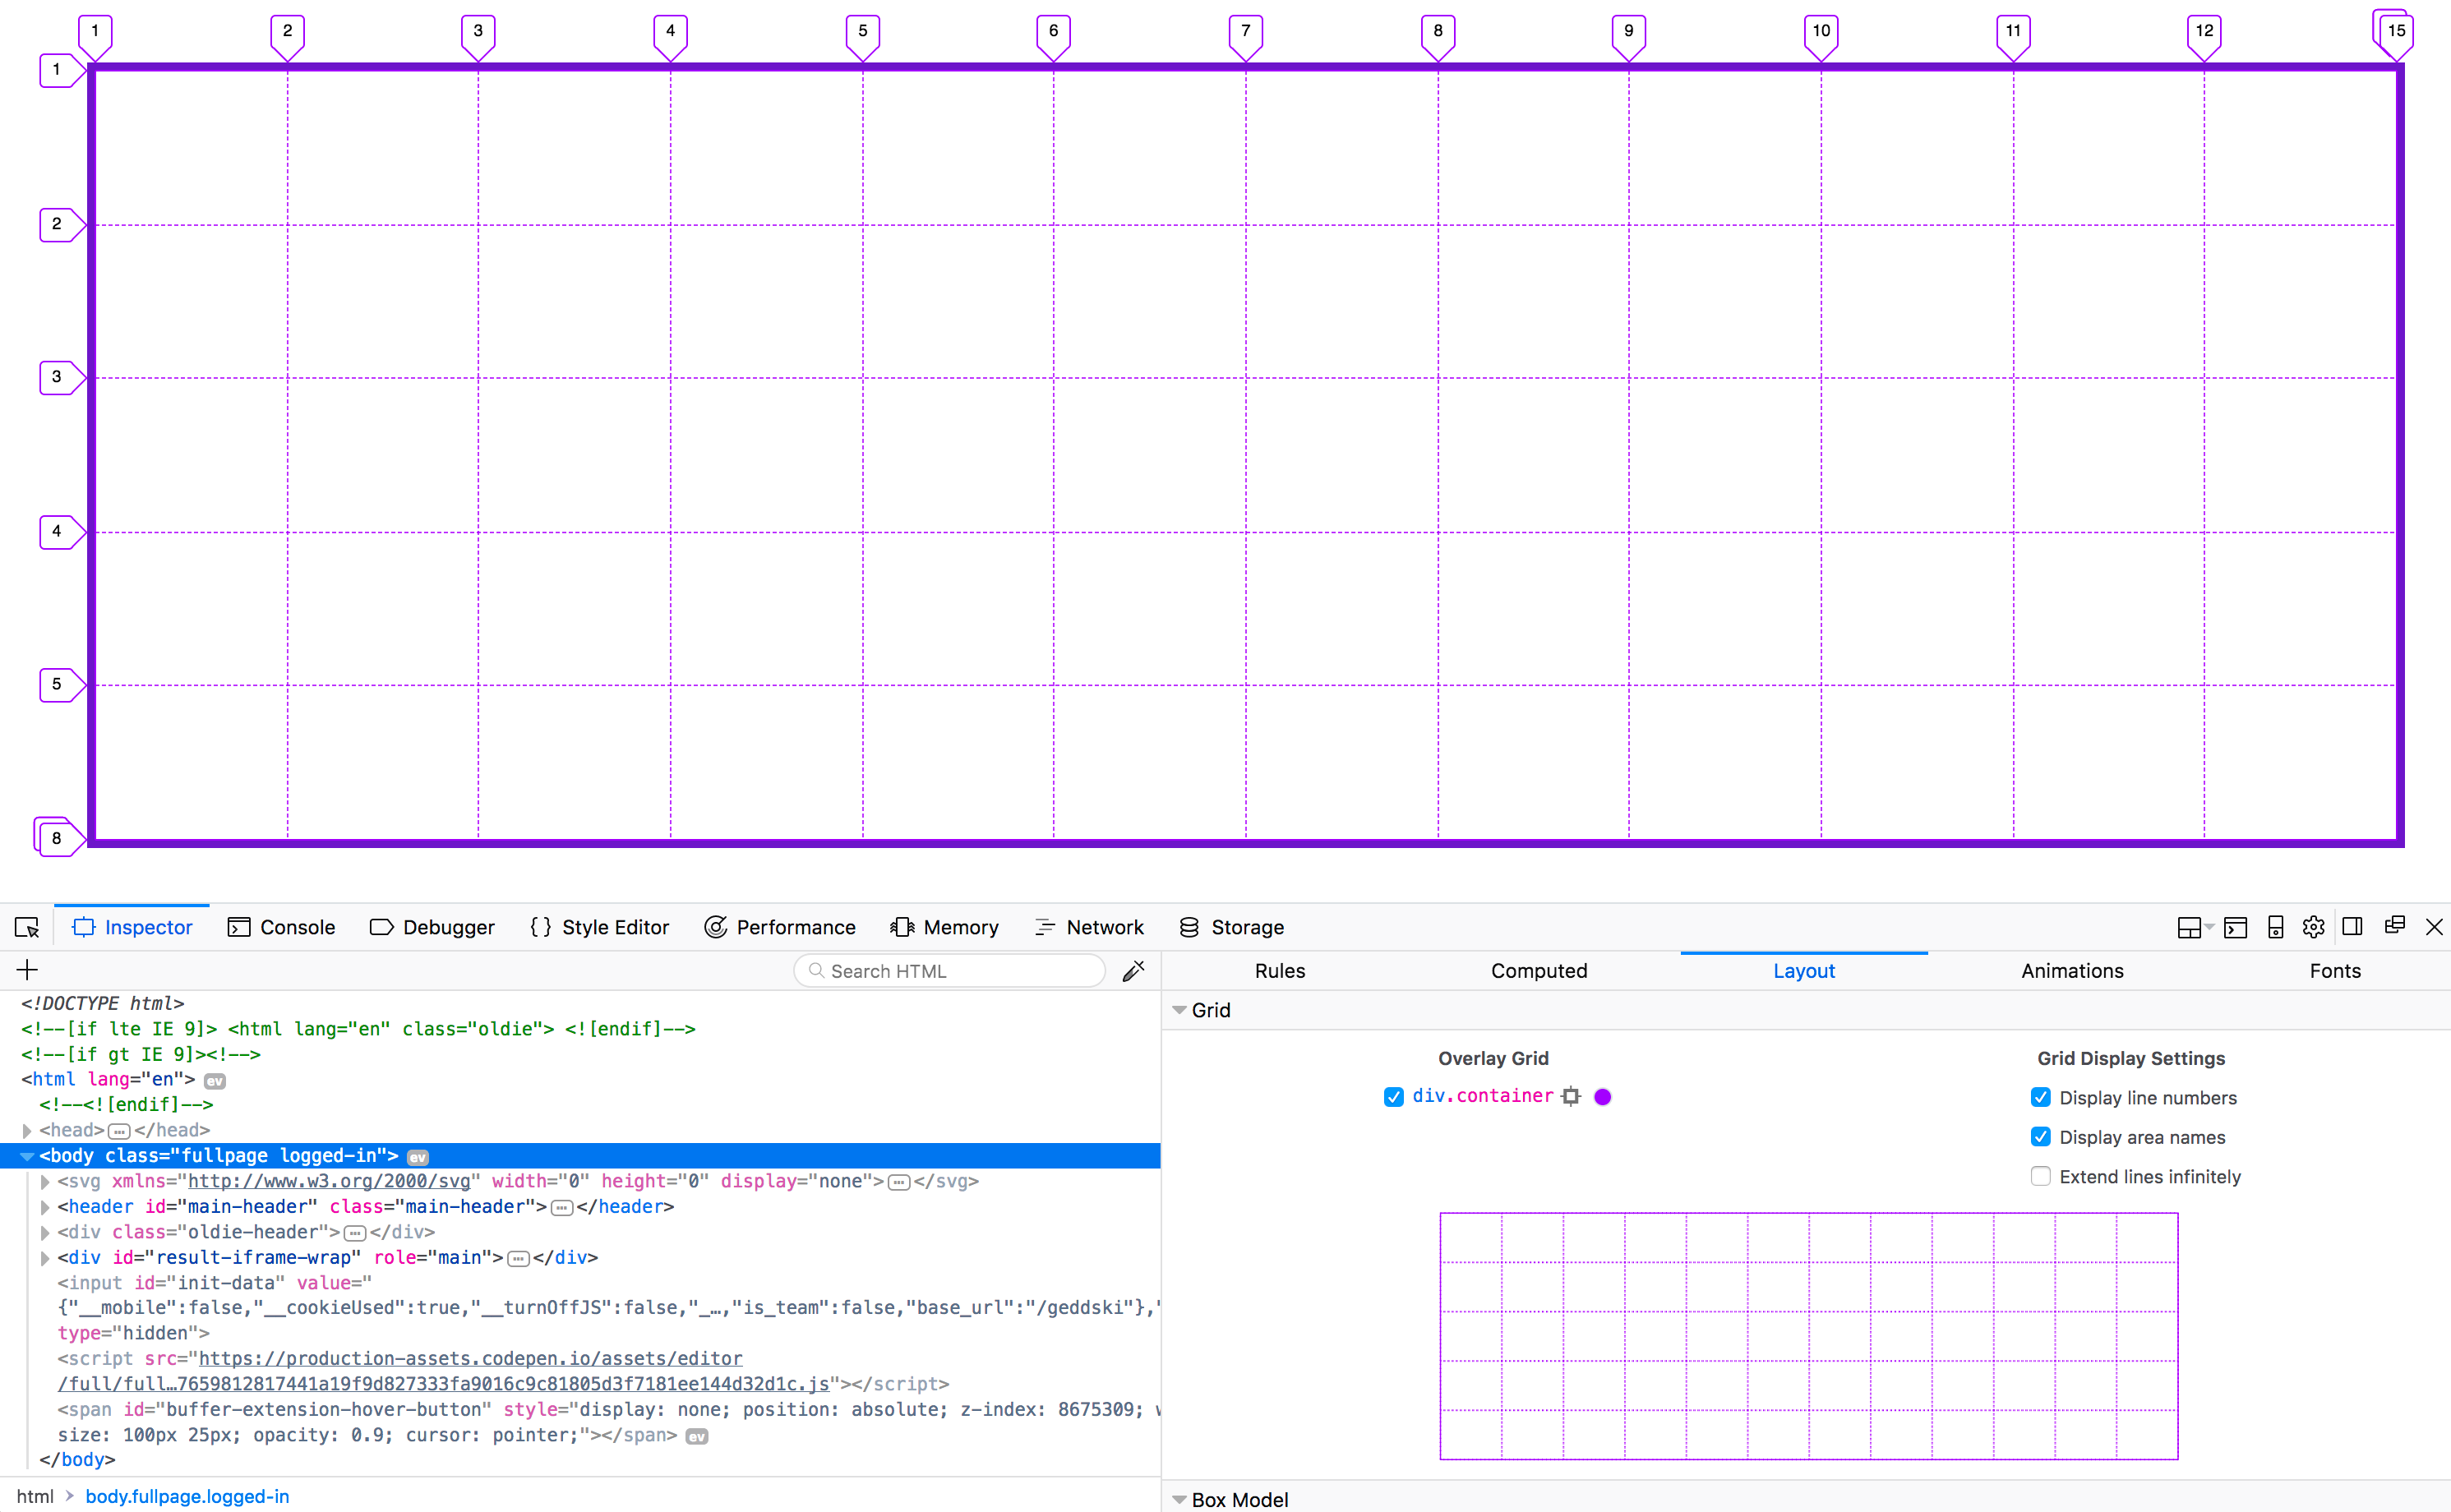Viewport: 2451px width, 1512px height.
Task: Switch to the Rules sidebar tab
Action: click(1280, 971)
